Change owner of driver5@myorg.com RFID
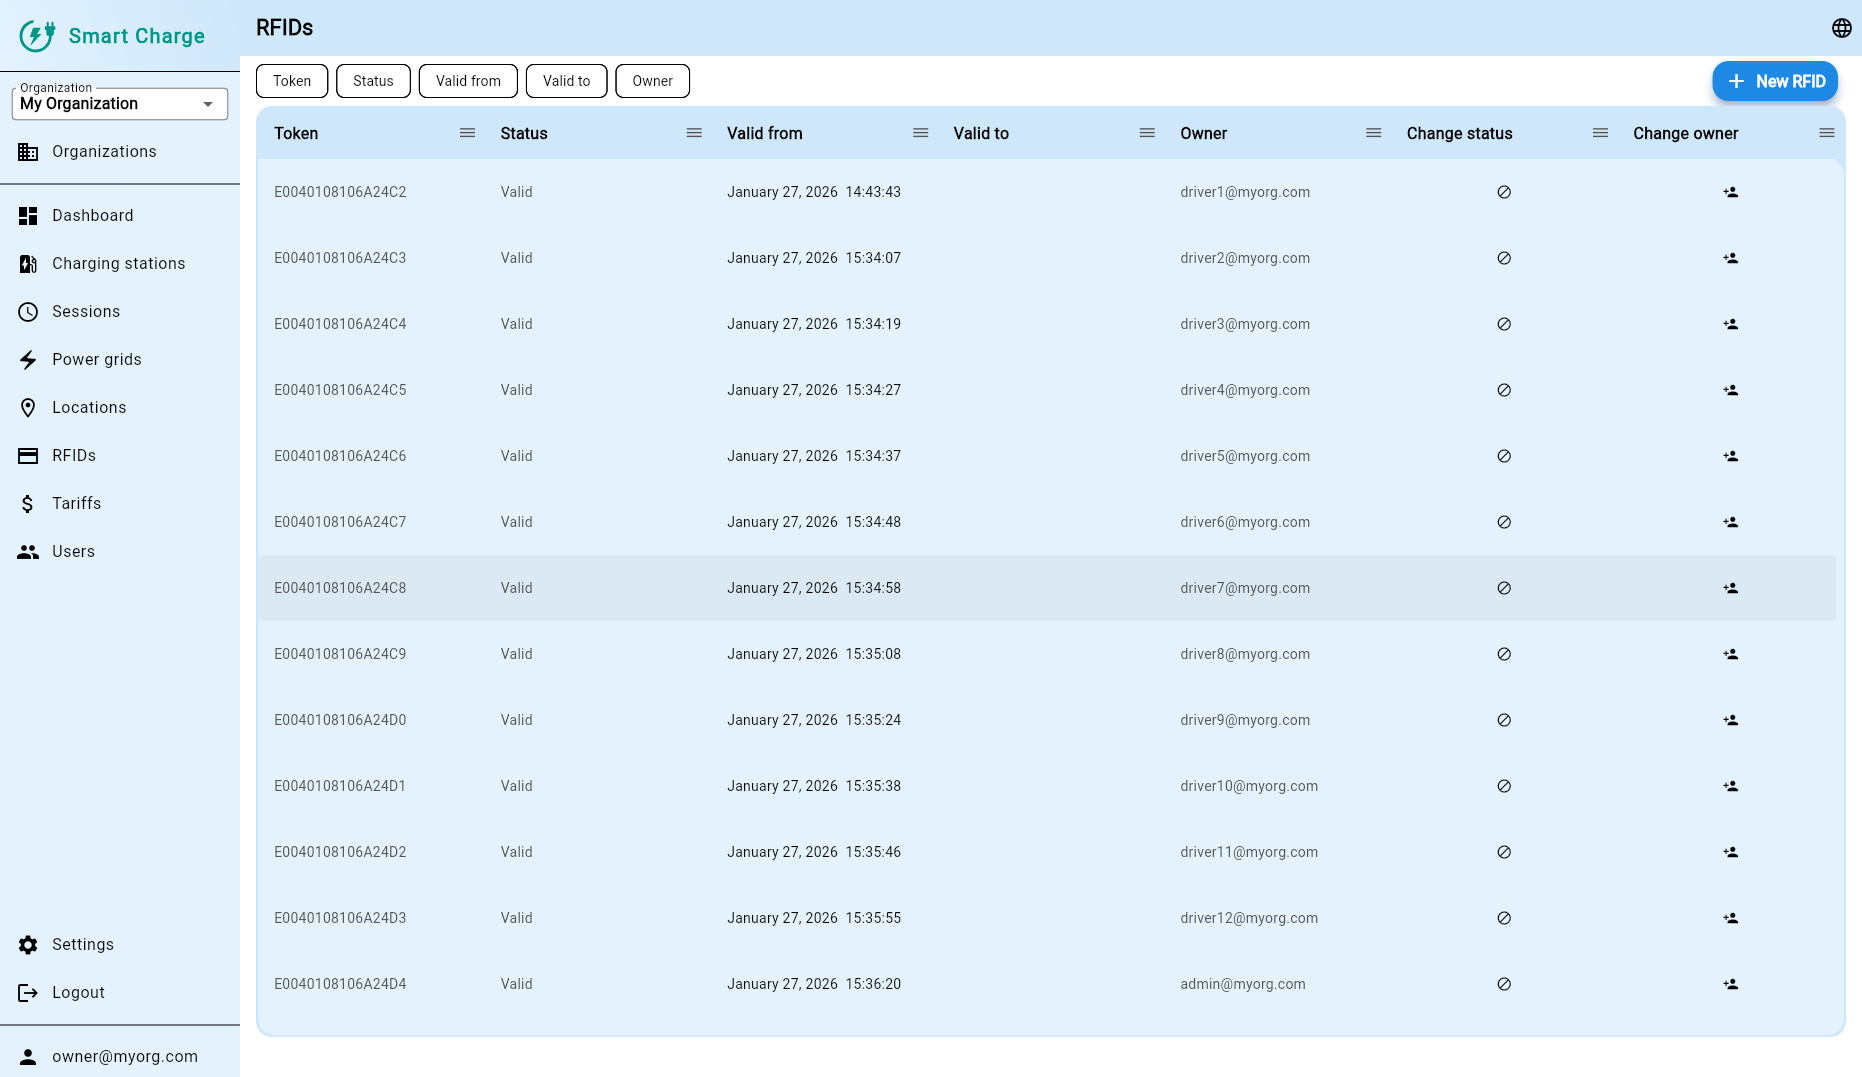Viewport: 1862px width, 1077px height. (1731, 456)
